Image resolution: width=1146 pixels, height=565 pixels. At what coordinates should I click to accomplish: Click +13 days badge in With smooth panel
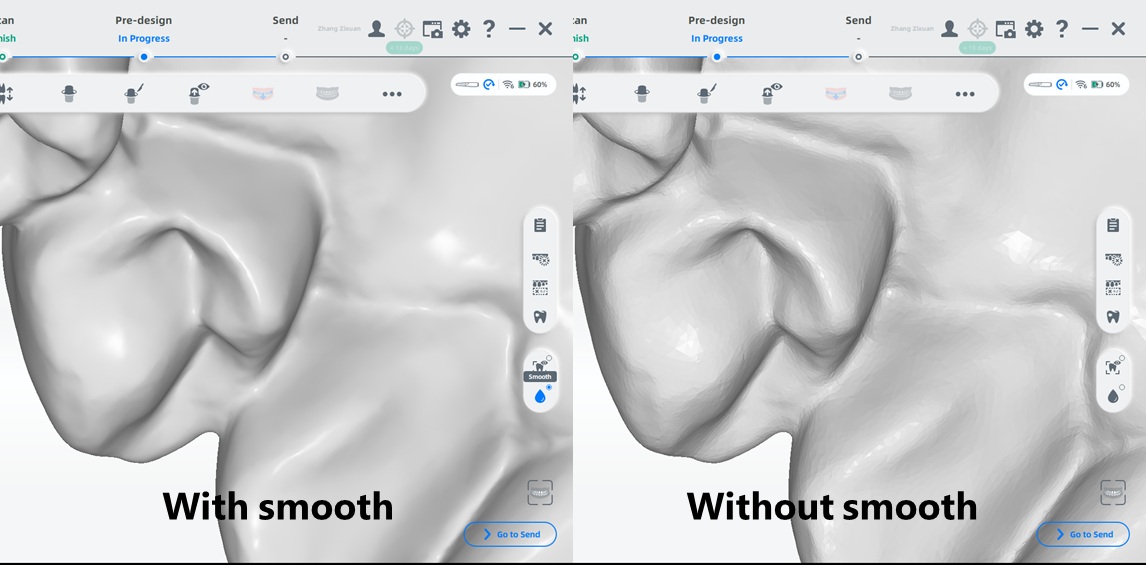click(404, 48)
